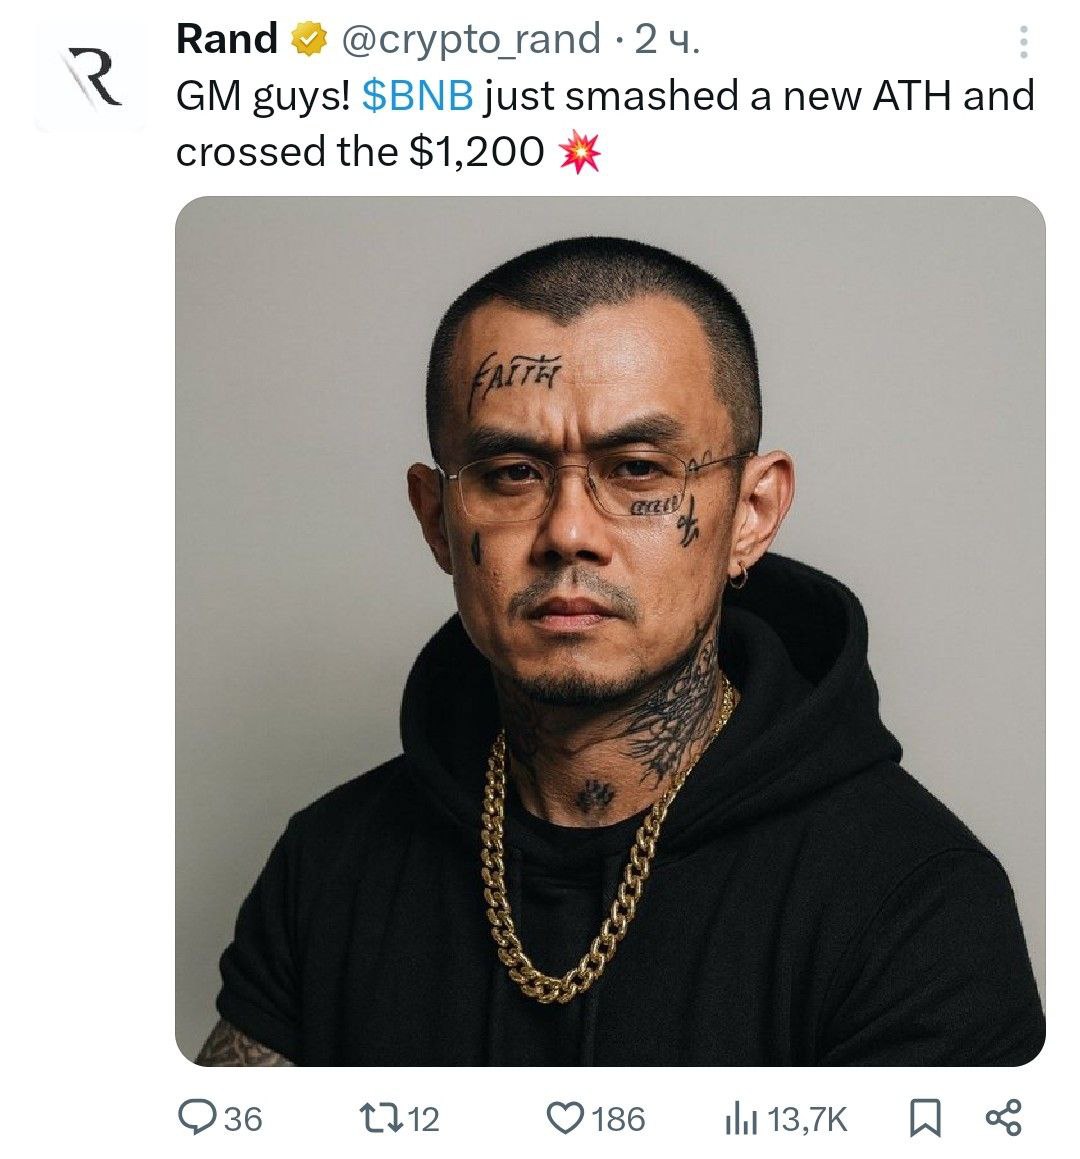The image size is (1080, 1159).
Task: Click the reply speech bubble icon
Action: (195, 1117)
